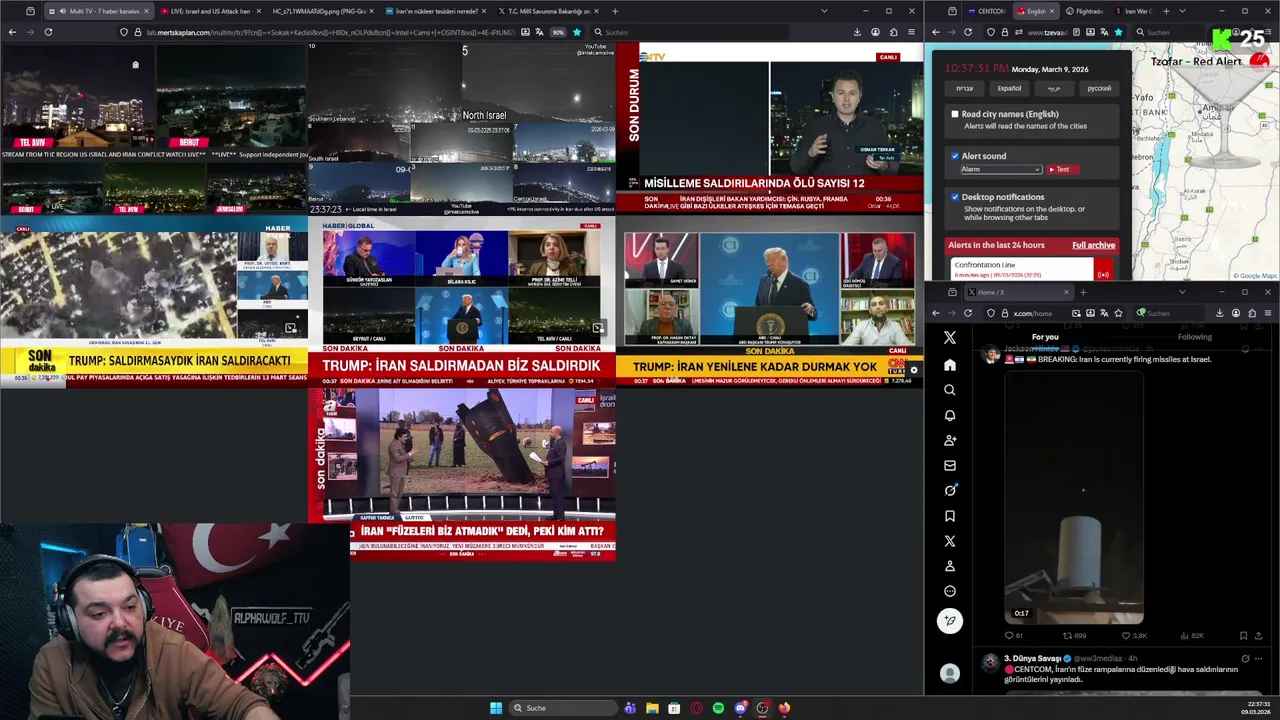The width and height of the screenshot is (1280, 720).
Task: Open tab list dropdown in Tzofar window
Action: (1182, 11)
